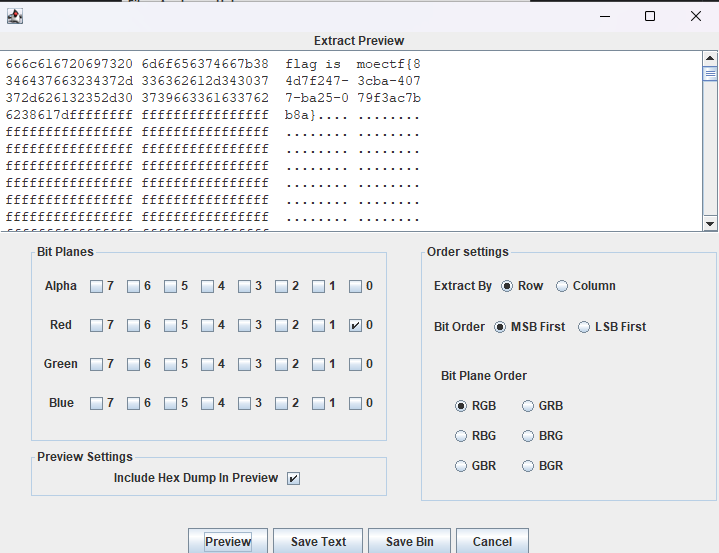
Task: Check the Green bit plane 0 checkbox
Action: coord(355,364)
